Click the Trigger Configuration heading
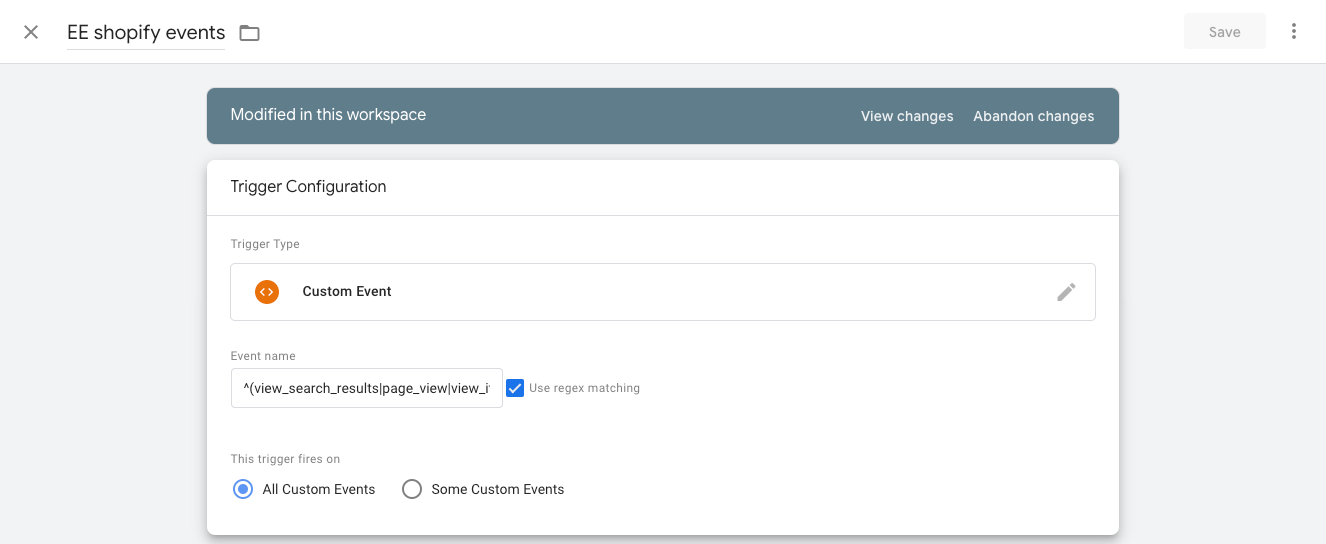Image resolution: width=1326 pixels, height=544 pixels. coord(308,186)
